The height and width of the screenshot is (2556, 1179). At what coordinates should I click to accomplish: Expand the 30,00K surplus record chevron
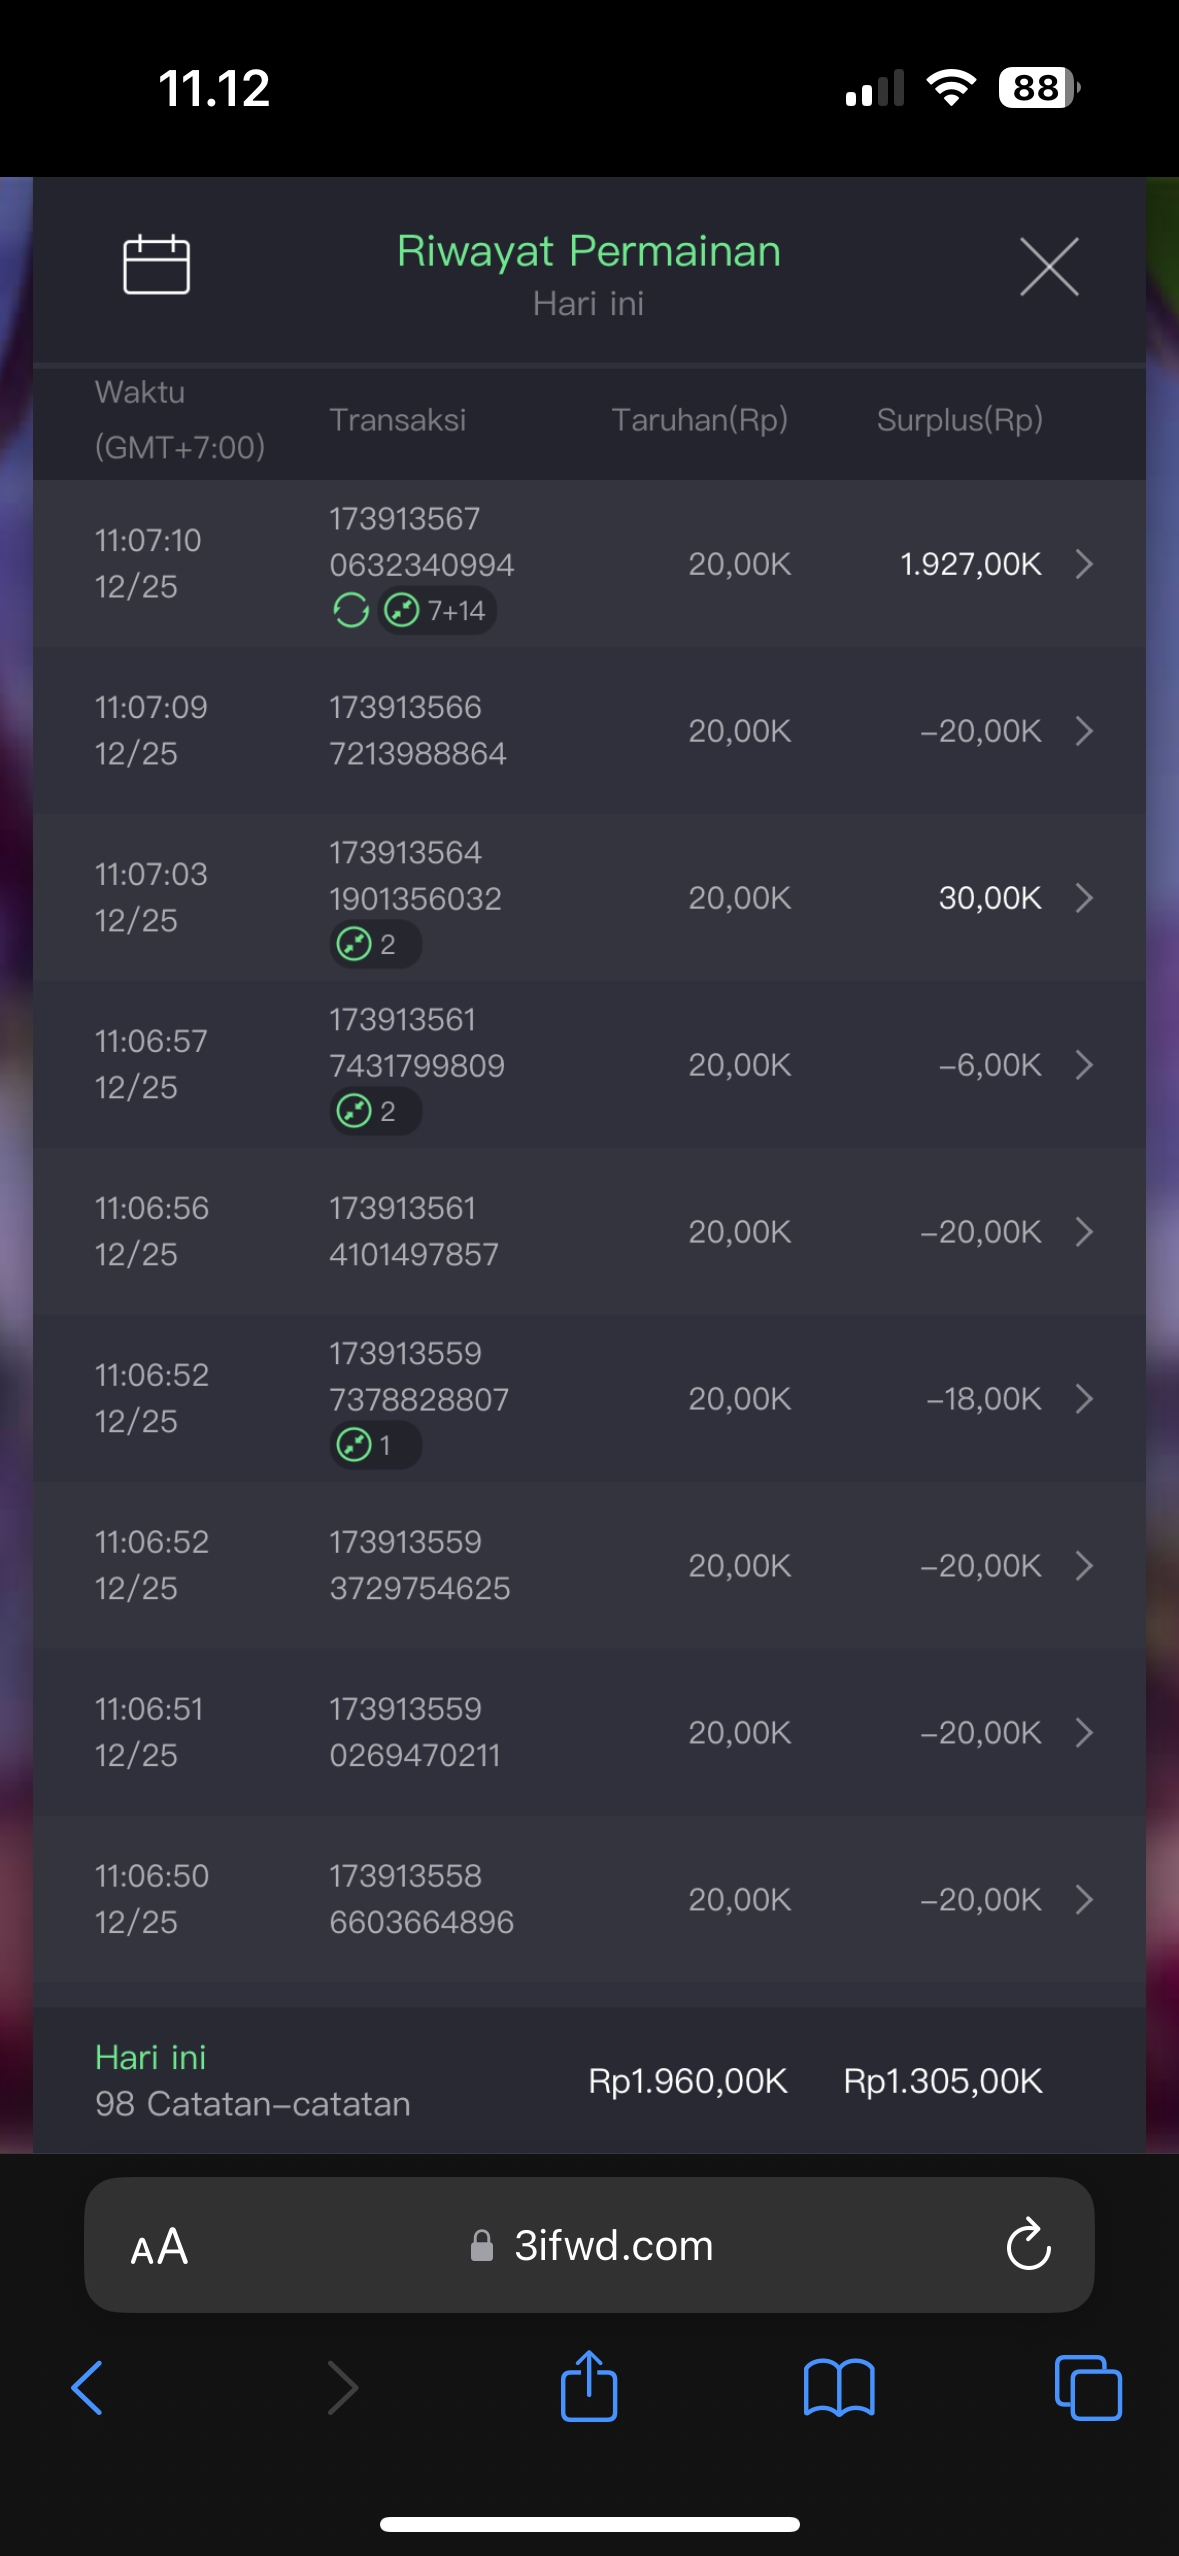tap(1084, 898)
